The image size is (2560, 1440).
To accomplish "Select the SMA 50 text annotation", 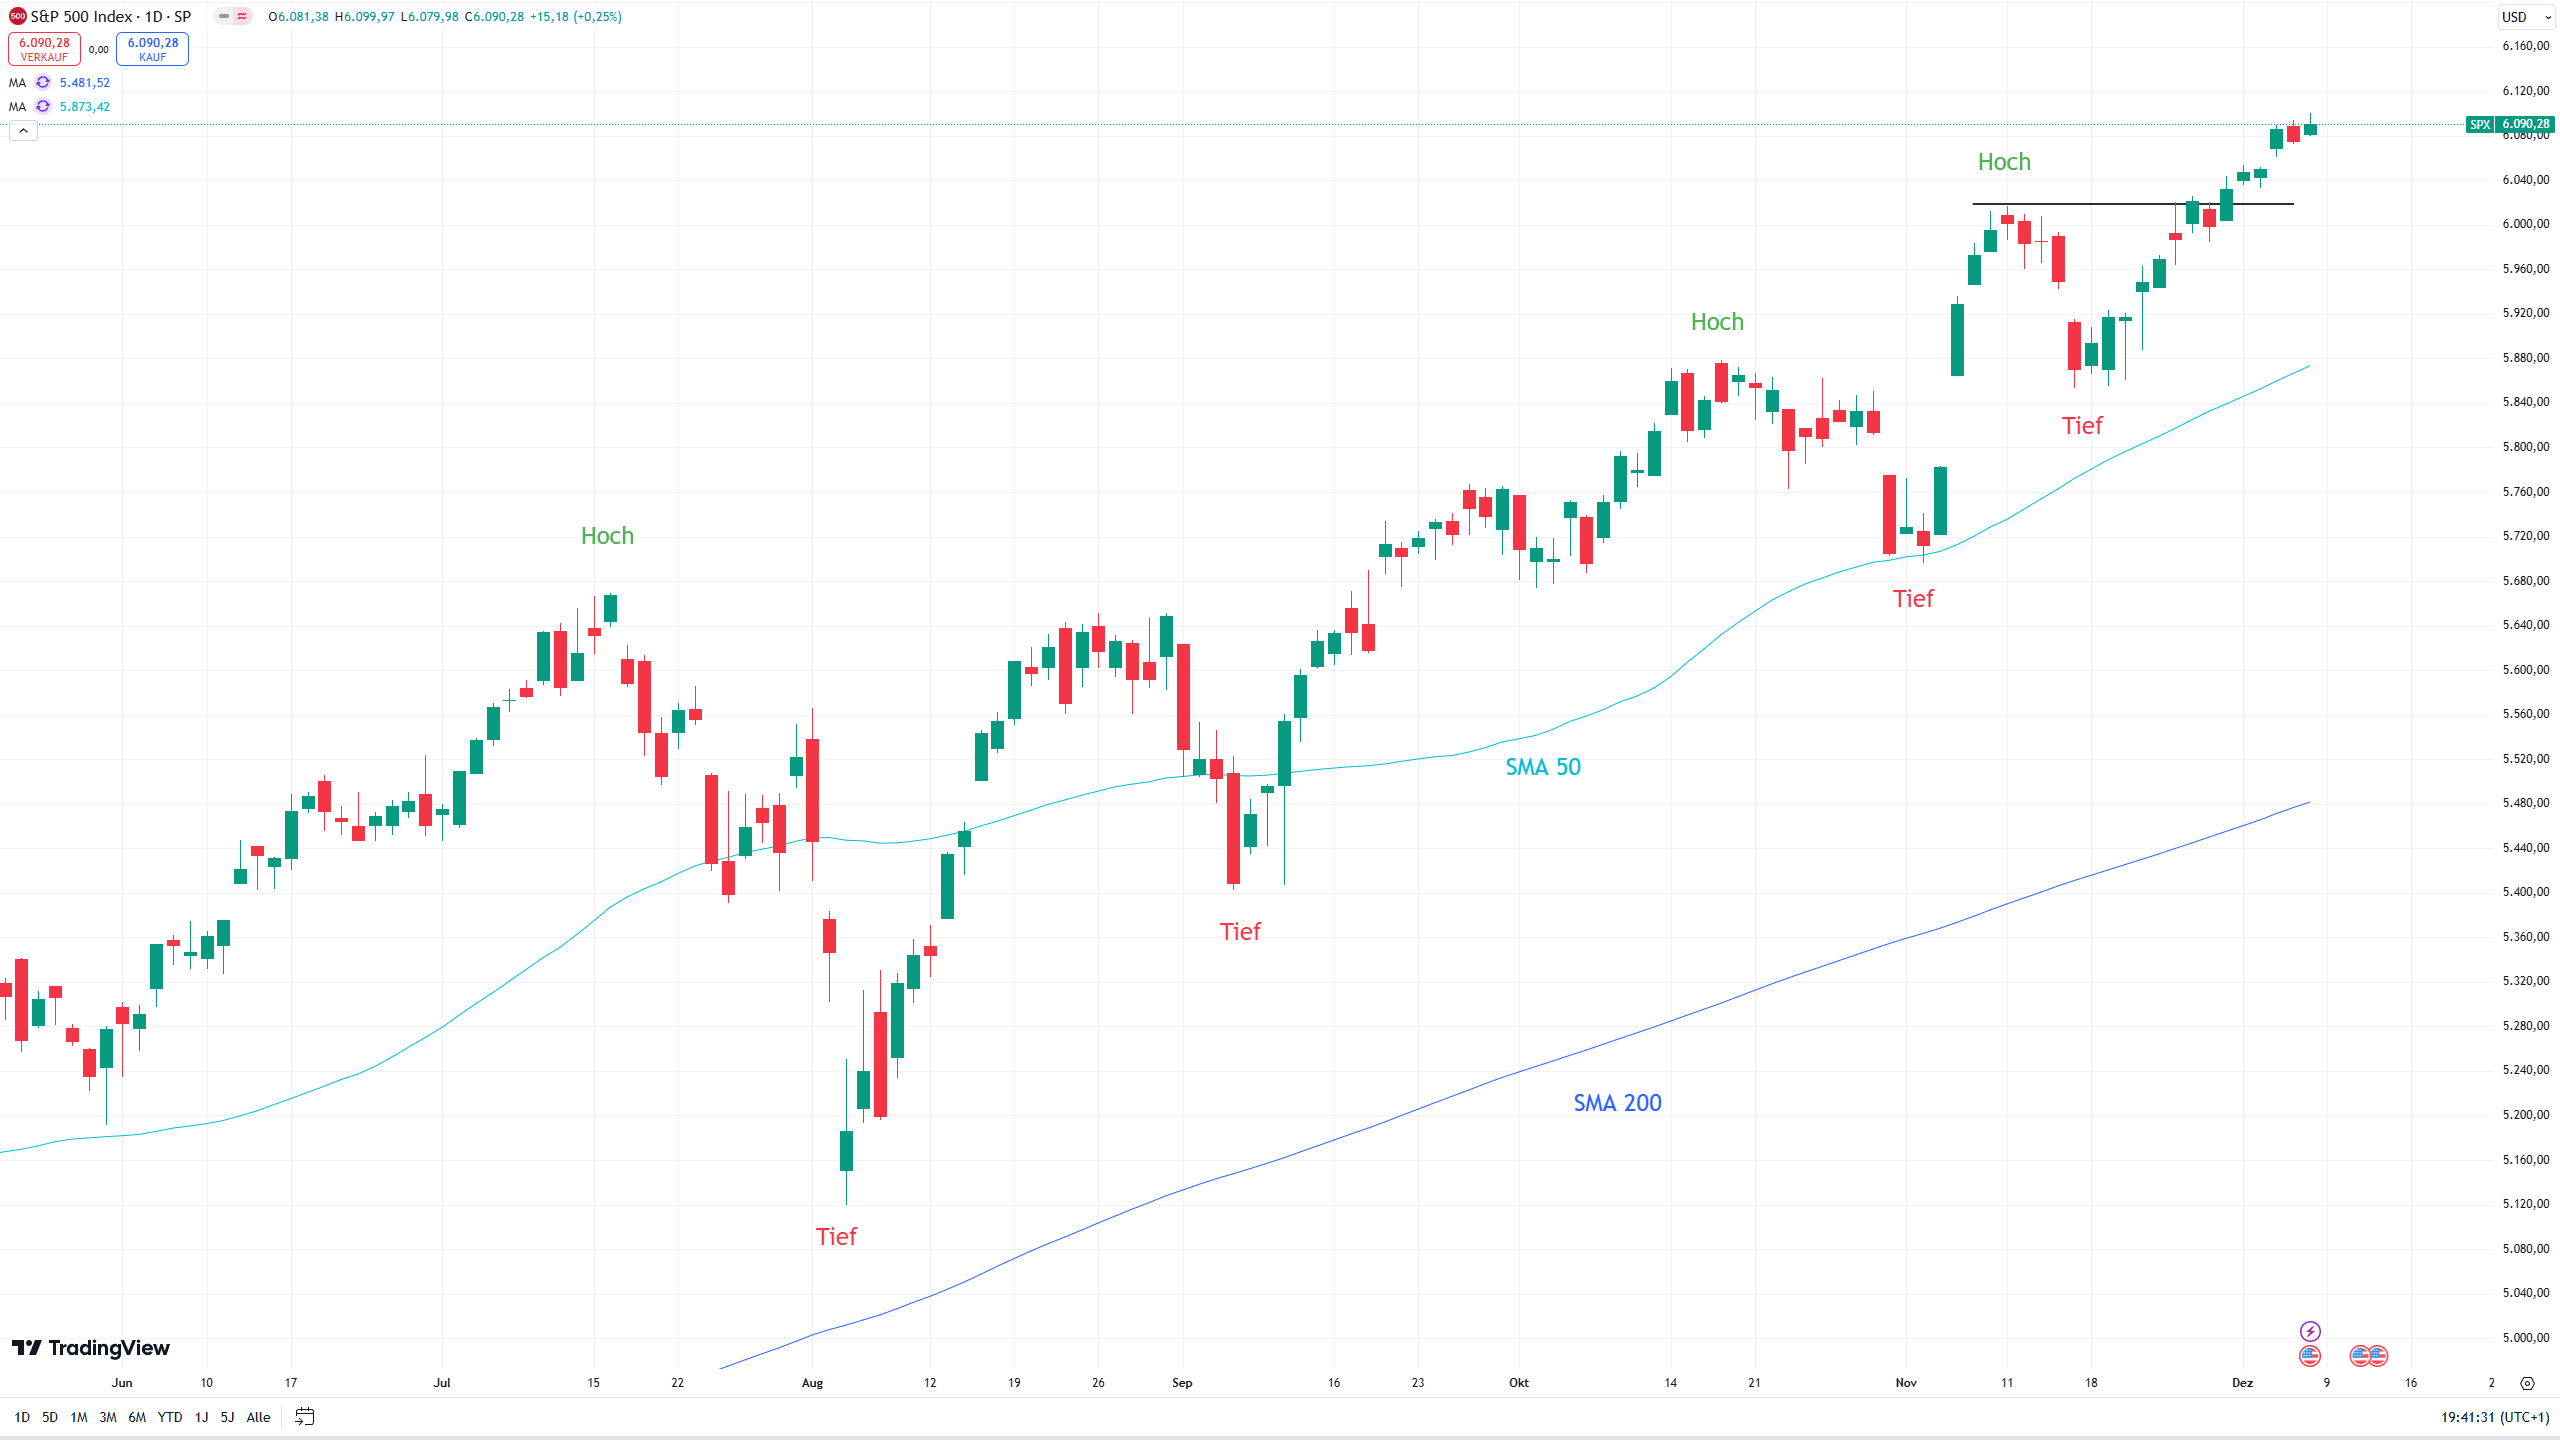I will 1543,767.
